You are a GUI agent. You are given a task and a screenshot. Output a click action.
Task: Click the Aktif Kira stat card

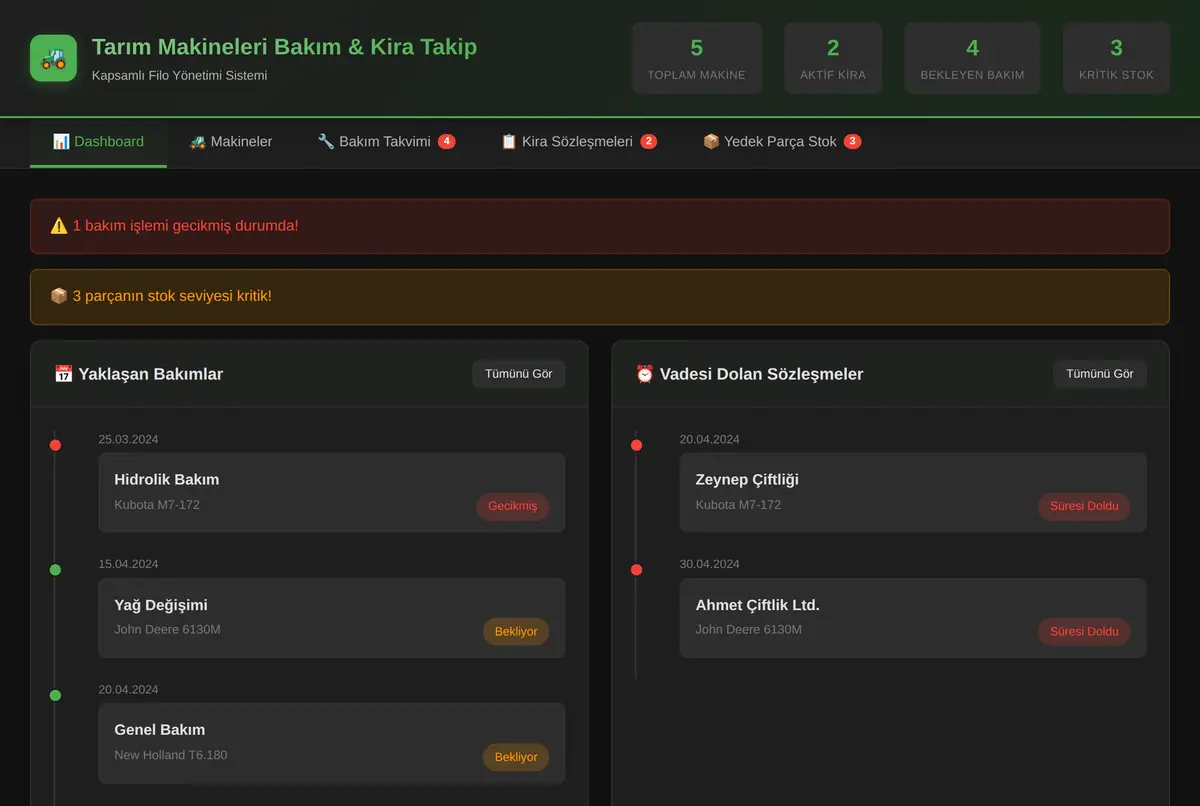833,59
